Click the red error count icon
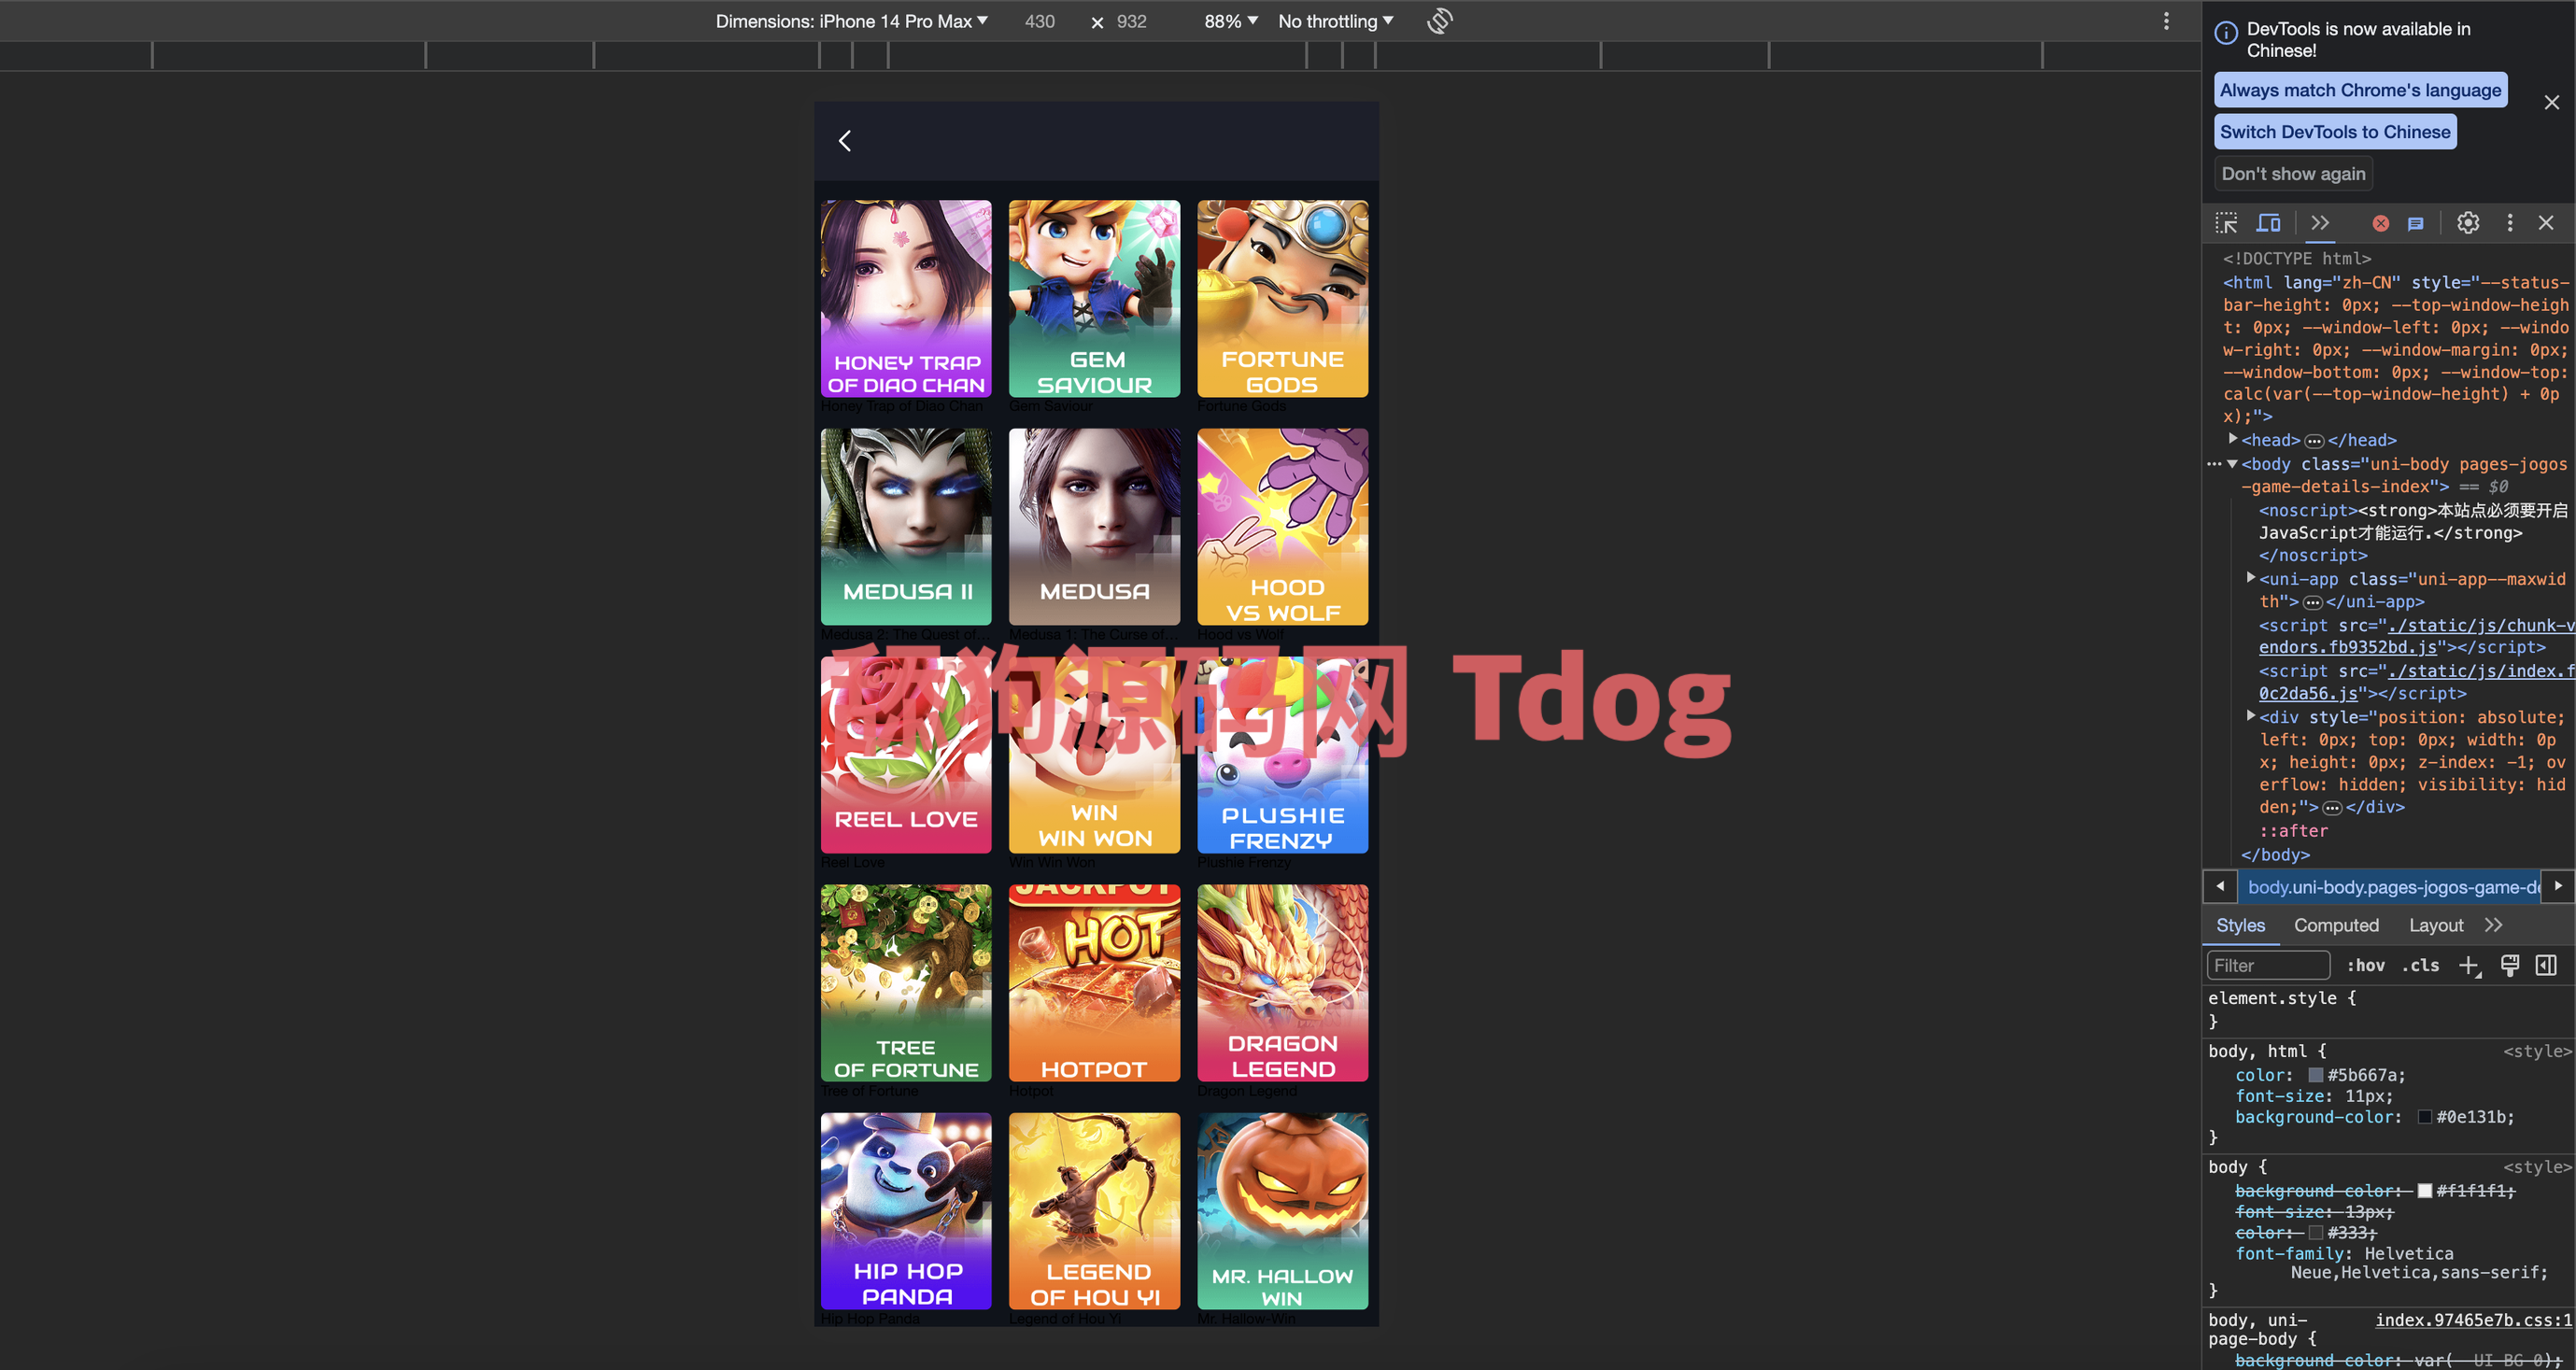The width and height of the screenshot is (2576, 1370). click(2380, 223)
